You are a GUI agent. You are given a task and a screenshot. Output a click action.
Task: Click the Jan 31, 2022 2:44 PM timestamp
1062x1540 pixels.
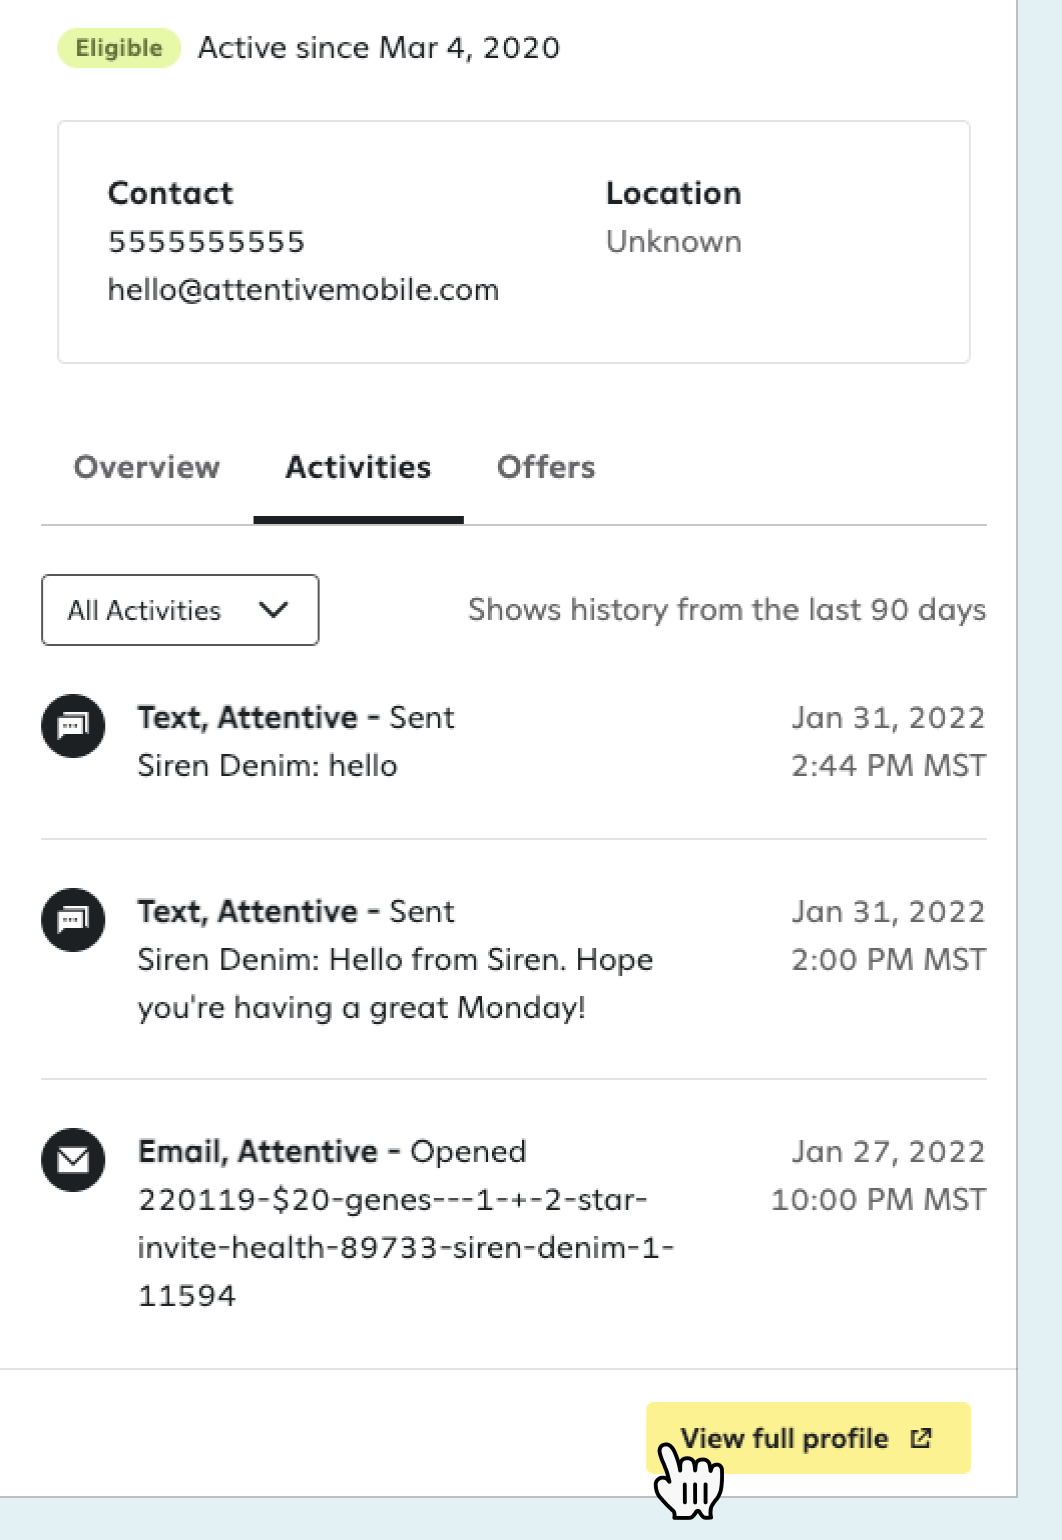click(x=888, y=742)
